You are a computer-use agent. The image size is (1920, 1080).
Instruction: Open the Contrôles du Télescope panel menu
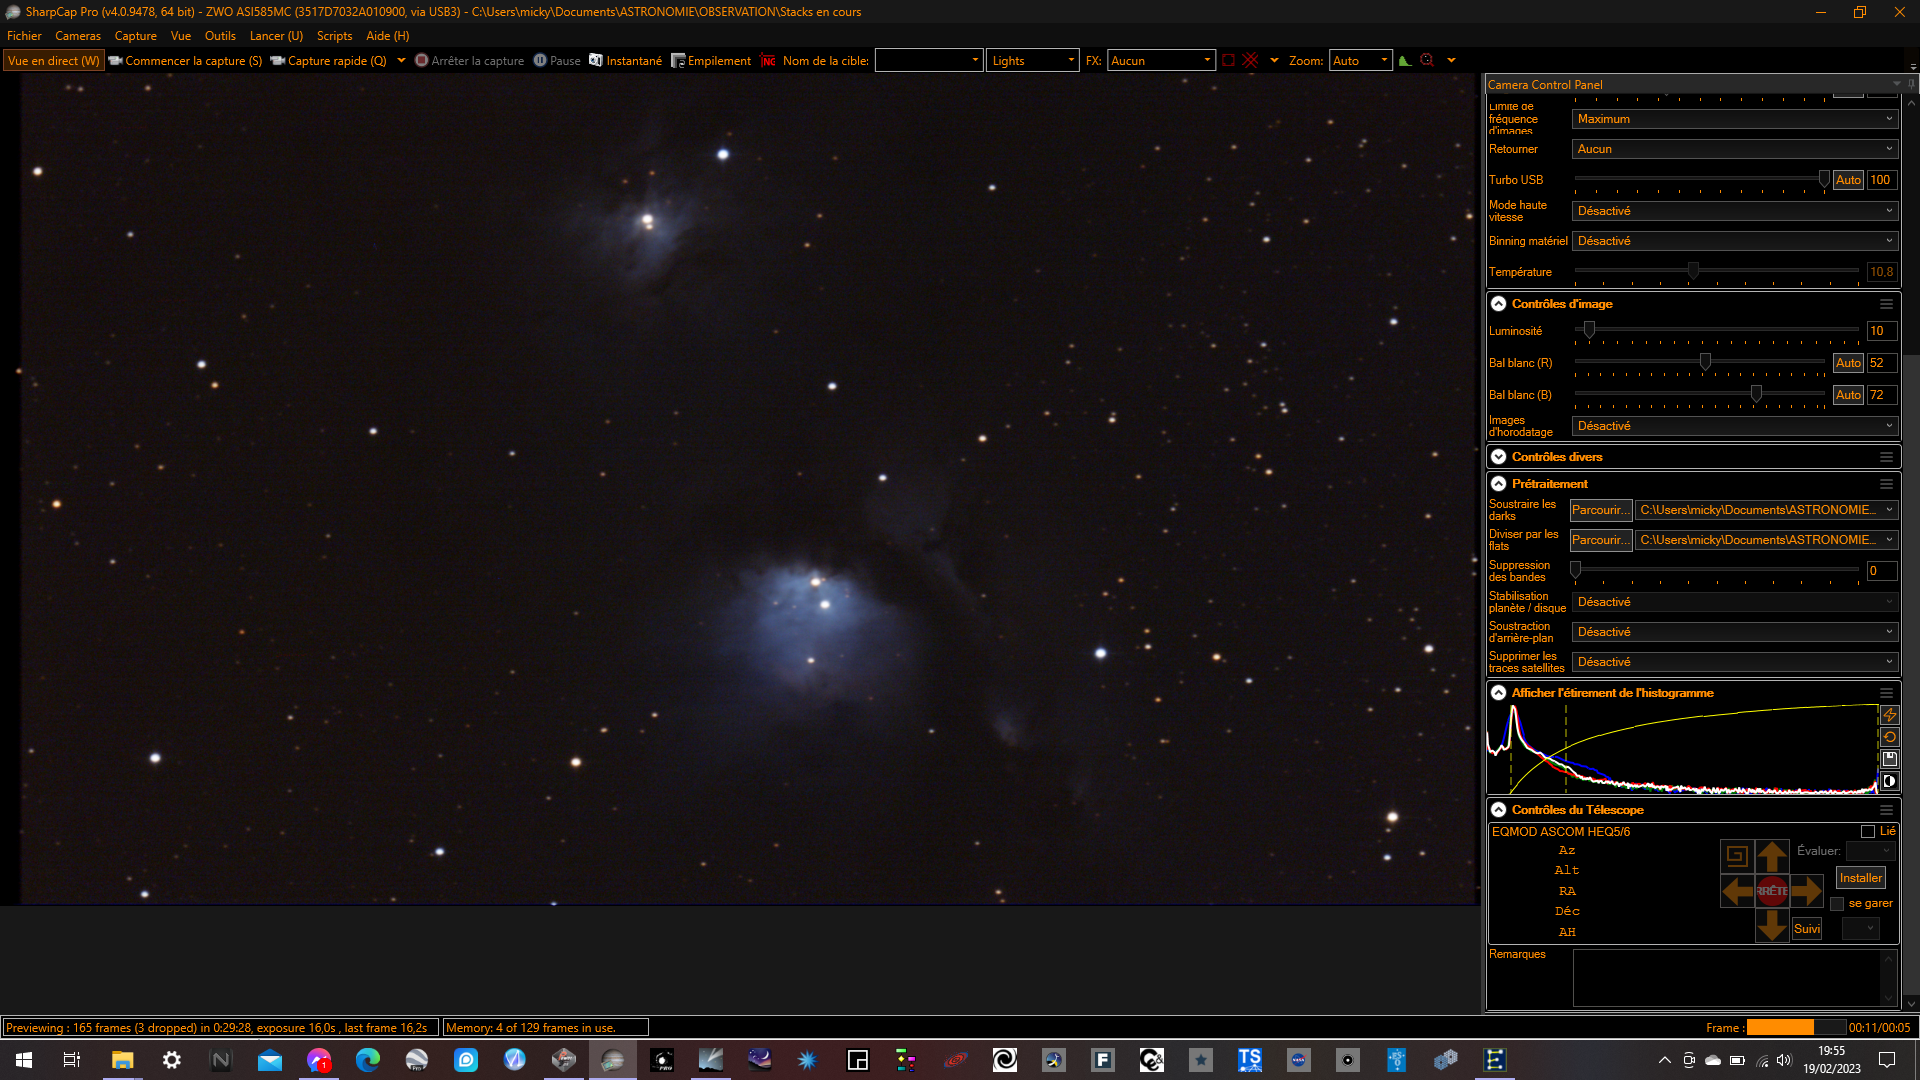coord(1886,810)
